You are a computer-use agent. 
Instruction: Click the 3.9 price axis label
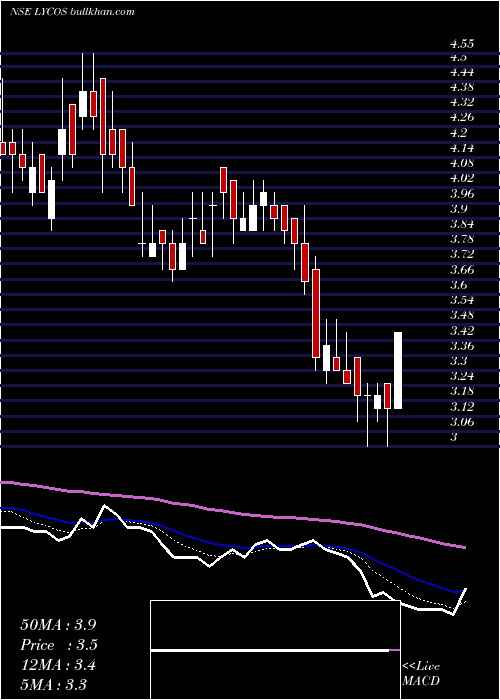click(x=458, y=209)
